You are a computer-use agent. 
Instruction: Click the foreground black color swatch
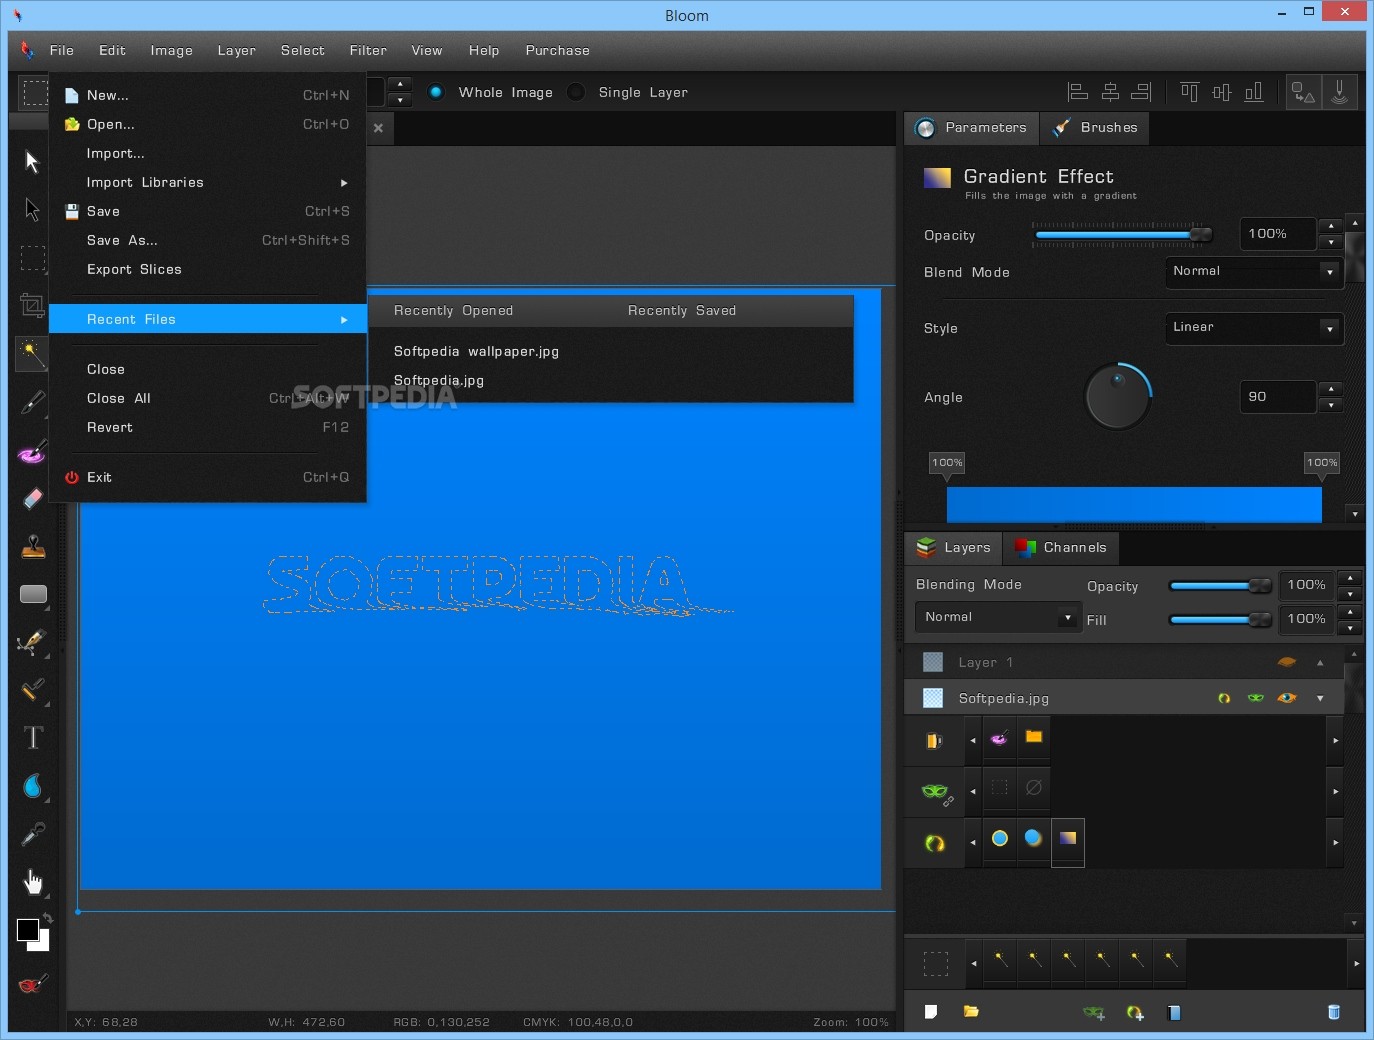pos(28,930)
